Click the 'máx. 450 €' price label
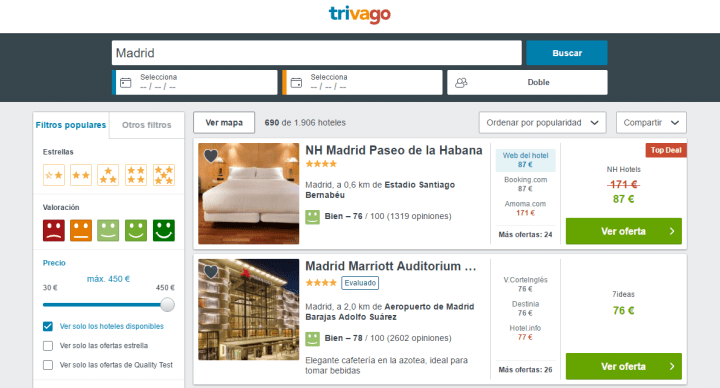Viewport: 720px width, 388px height. [108, 279]
